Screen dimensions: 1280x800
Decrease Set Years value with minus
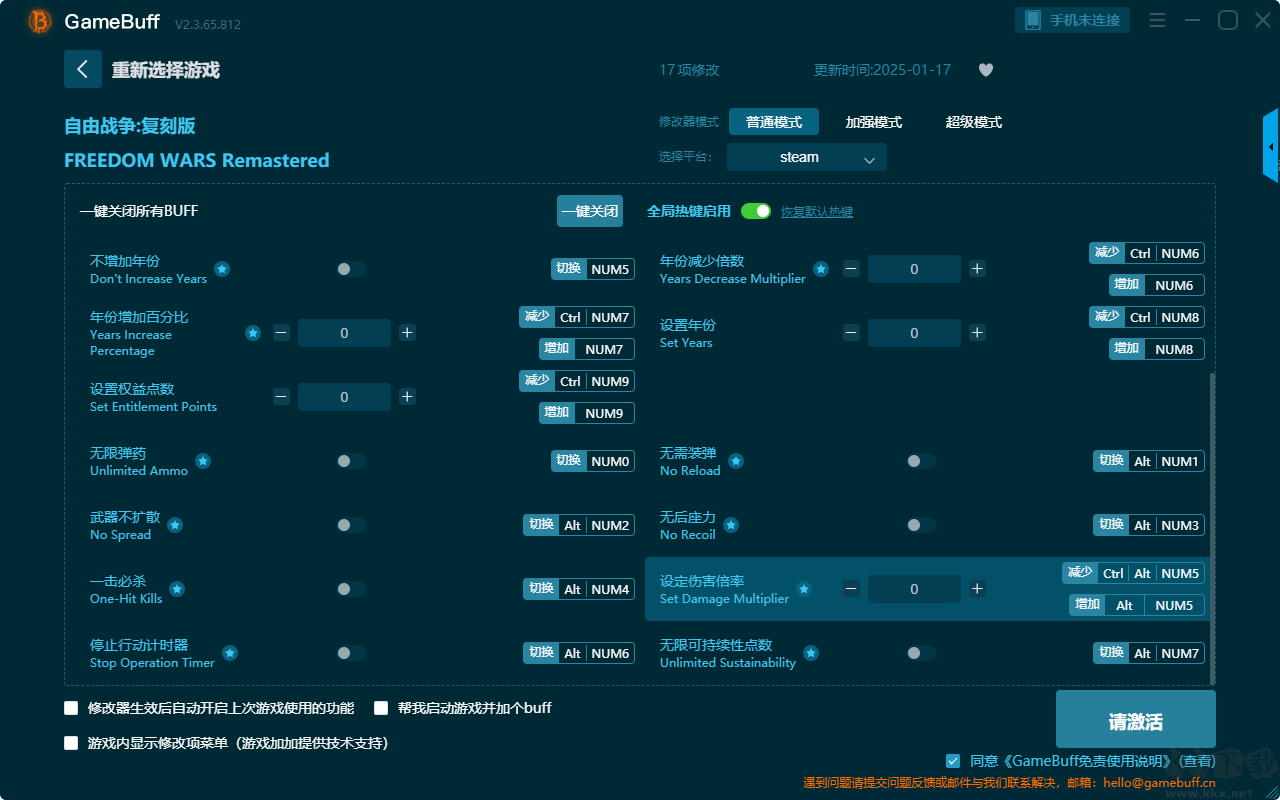point(851,332)
